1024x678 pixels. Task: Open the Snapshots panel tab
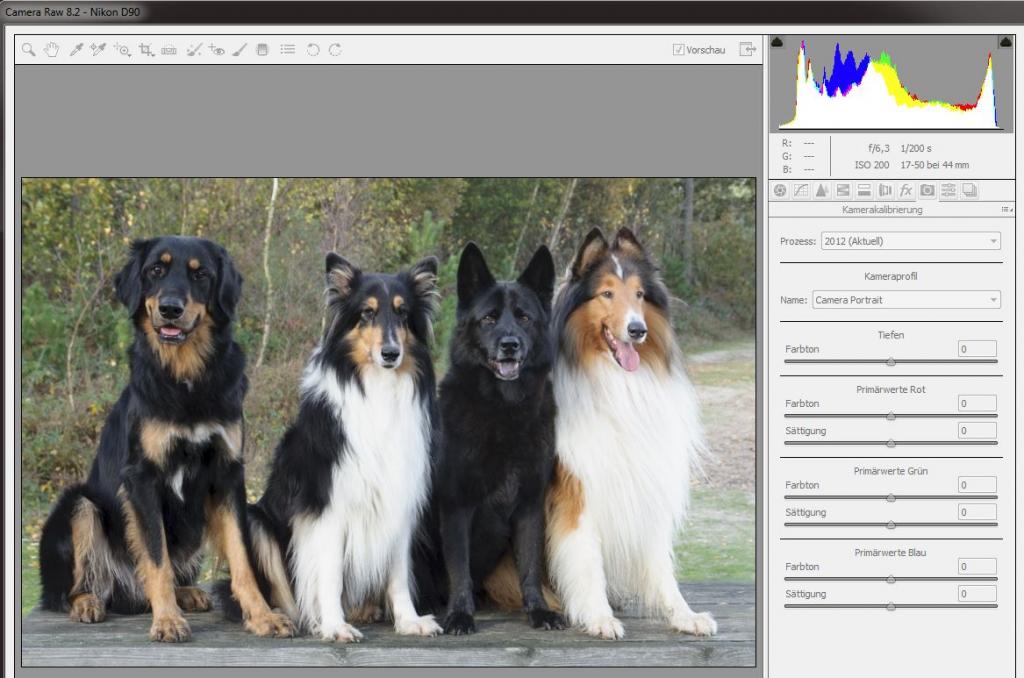point(970,190)
